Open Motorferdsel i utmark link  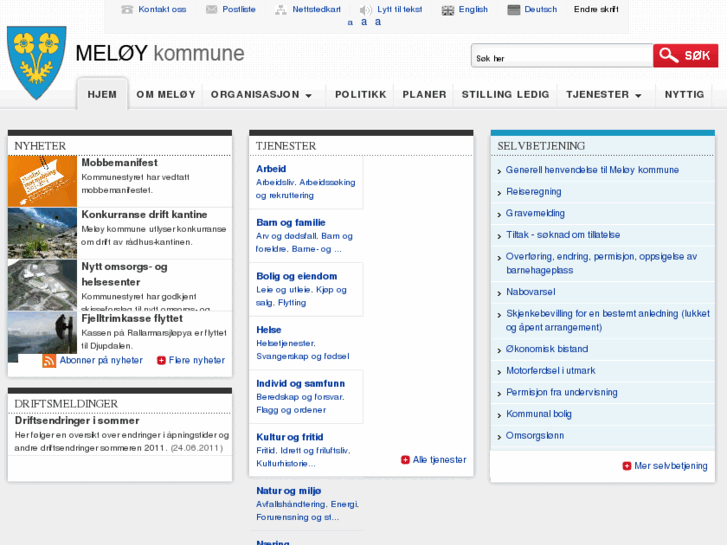(550, 371)
